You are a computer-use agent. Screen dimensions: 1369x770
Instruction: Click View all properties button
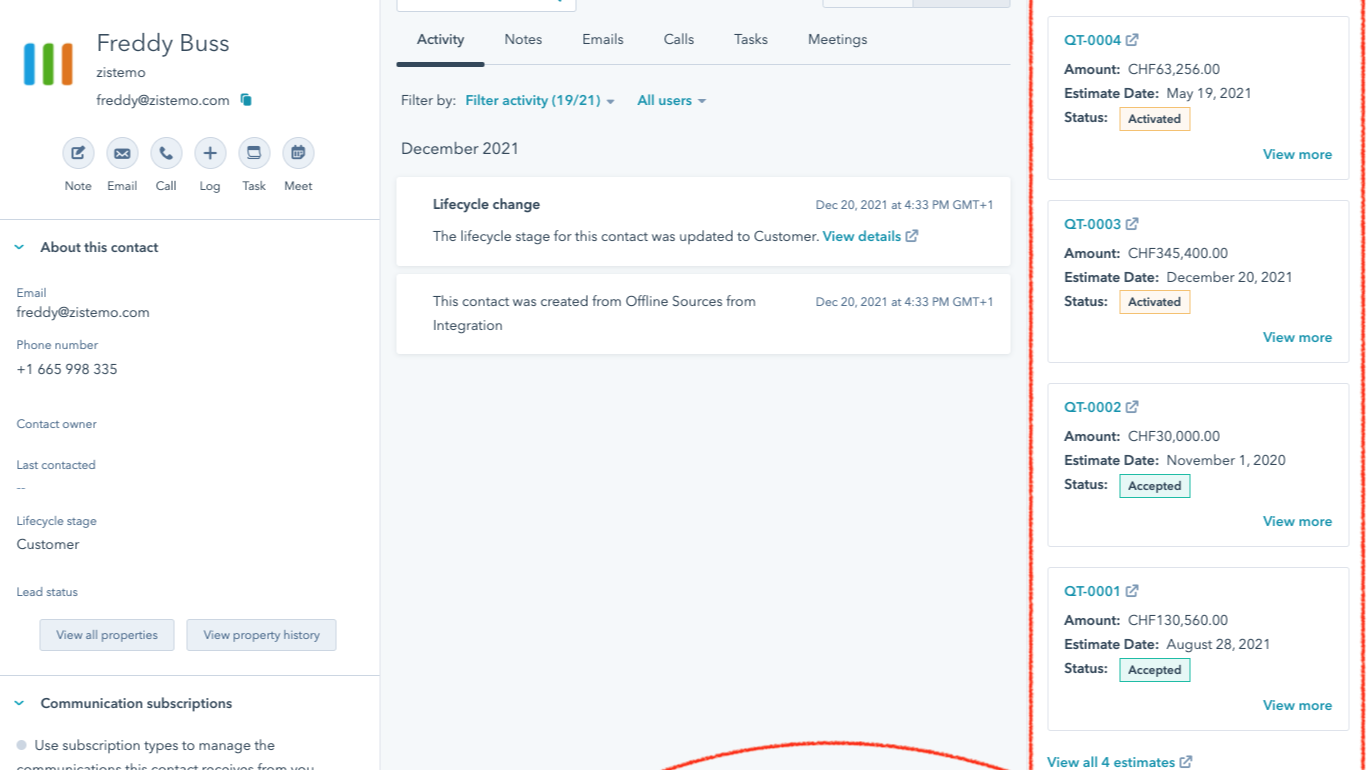point(107,635)
